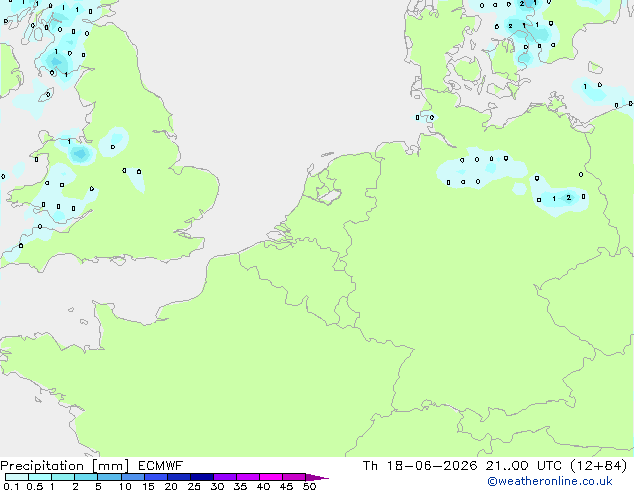Click the 'Th 18-06-2026' date text

click(420, 466)
